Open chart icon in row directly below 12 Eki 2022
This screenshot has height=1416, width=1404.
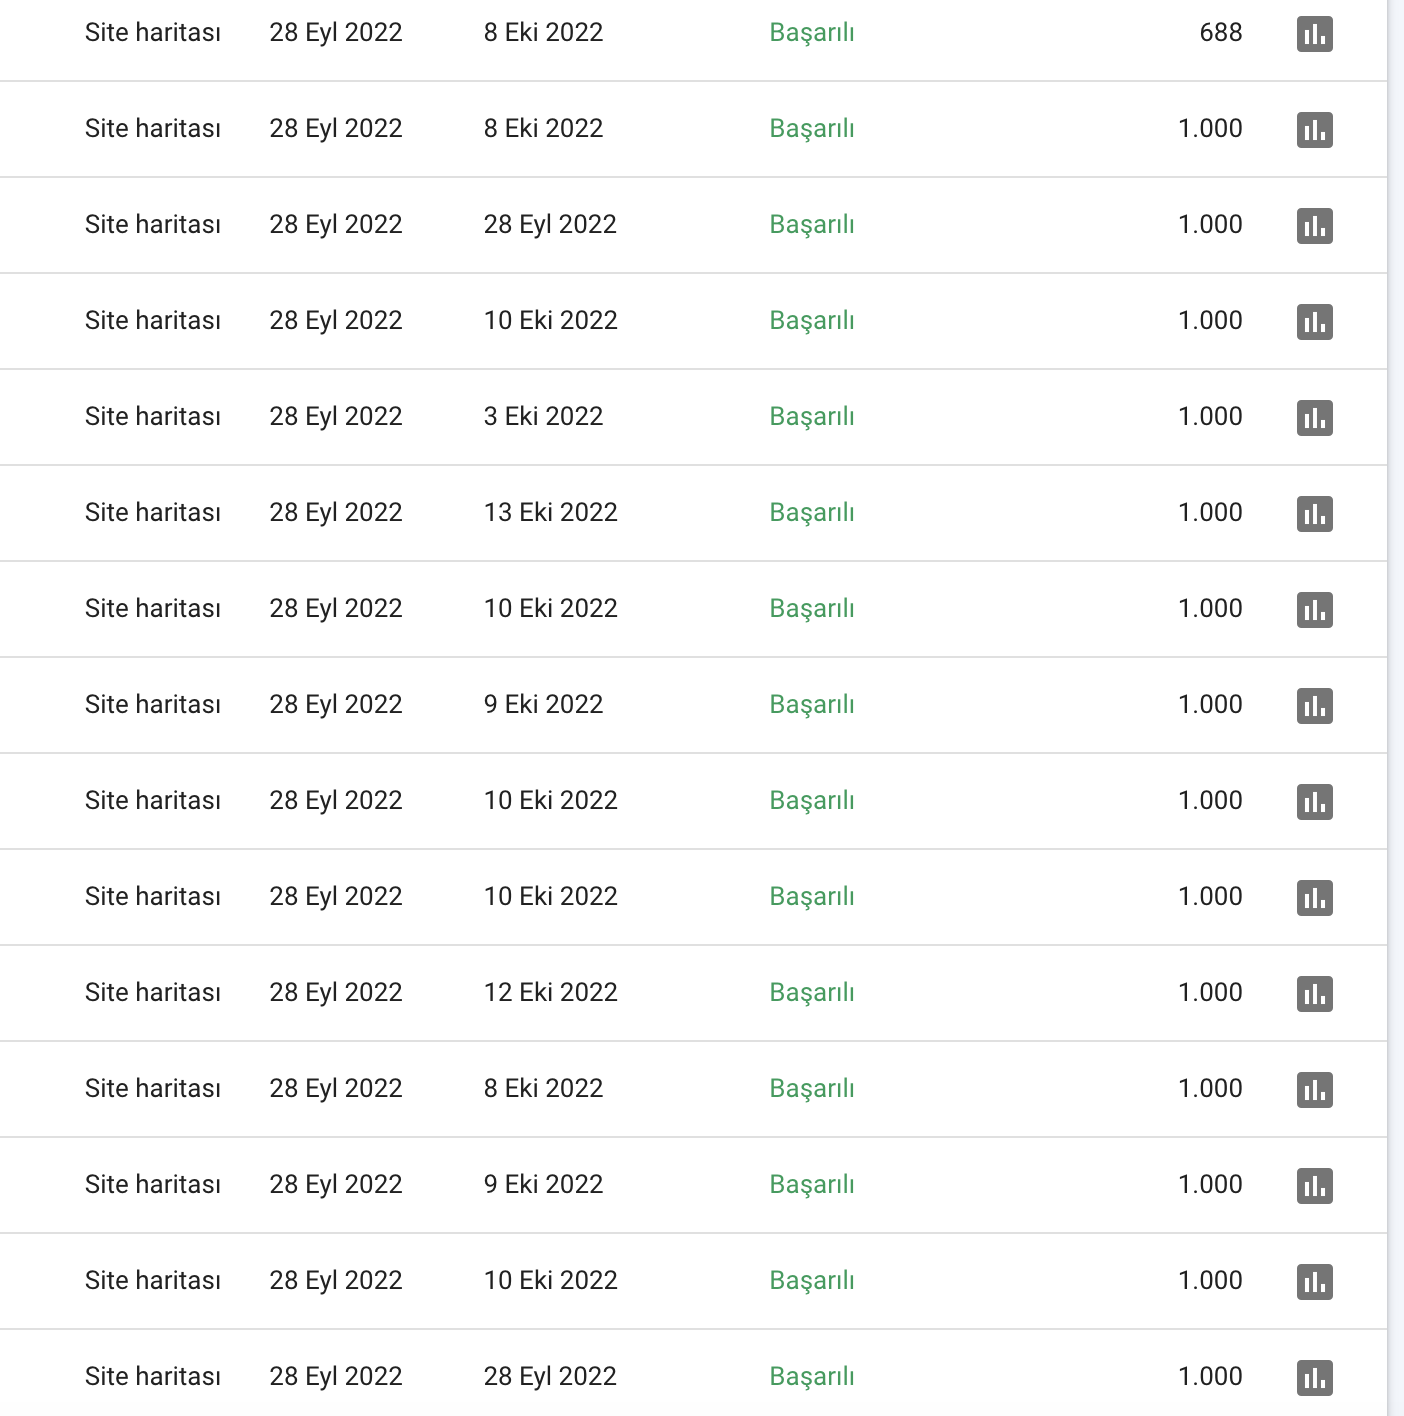[x=1314, y=1090]
